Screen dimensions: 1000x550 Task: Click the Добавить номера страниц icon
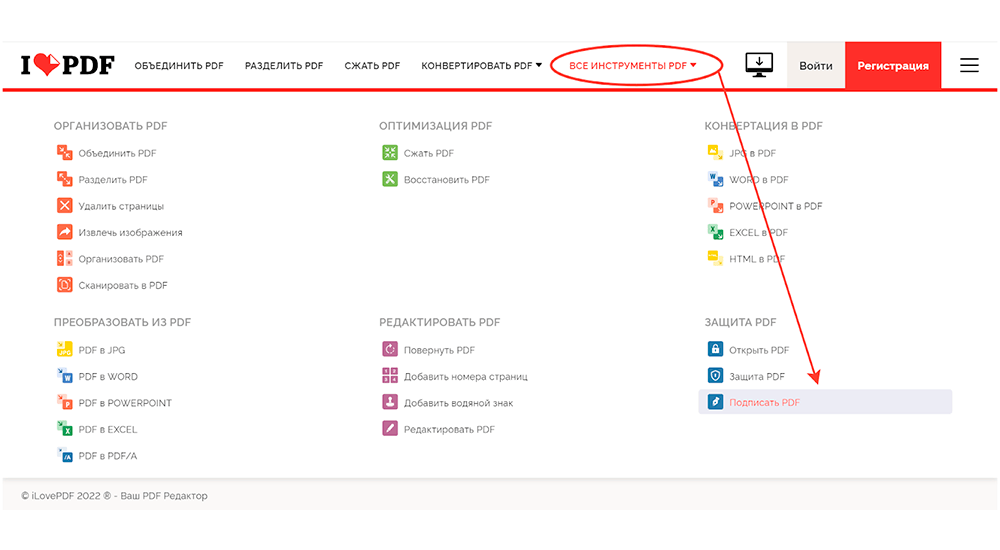[x=390, y=376]
